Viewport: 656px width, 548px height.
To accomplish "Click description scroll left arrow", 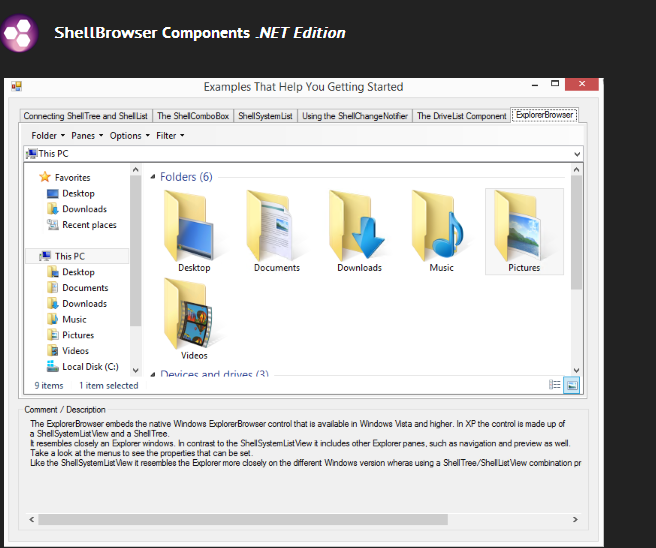I will pos(32,519).
